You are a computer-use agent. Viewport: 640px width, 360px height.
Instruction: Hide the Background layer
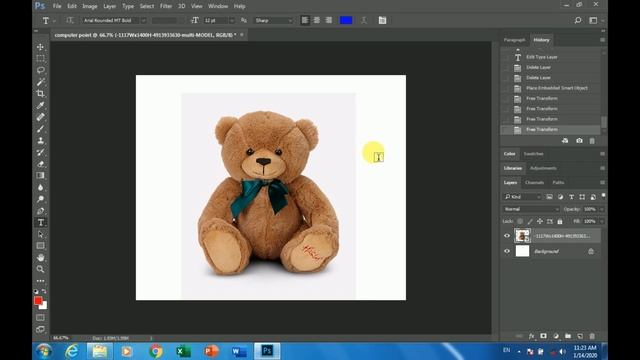click(507, 251)
